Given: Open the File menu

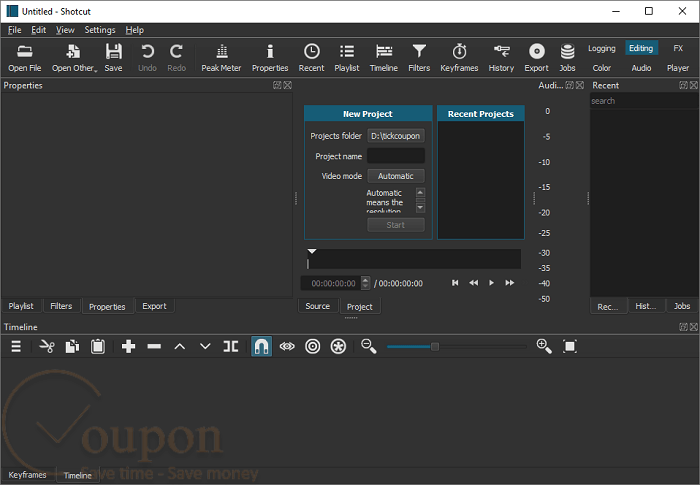Looking at the screenshot, I should click(x=14, y=30).
